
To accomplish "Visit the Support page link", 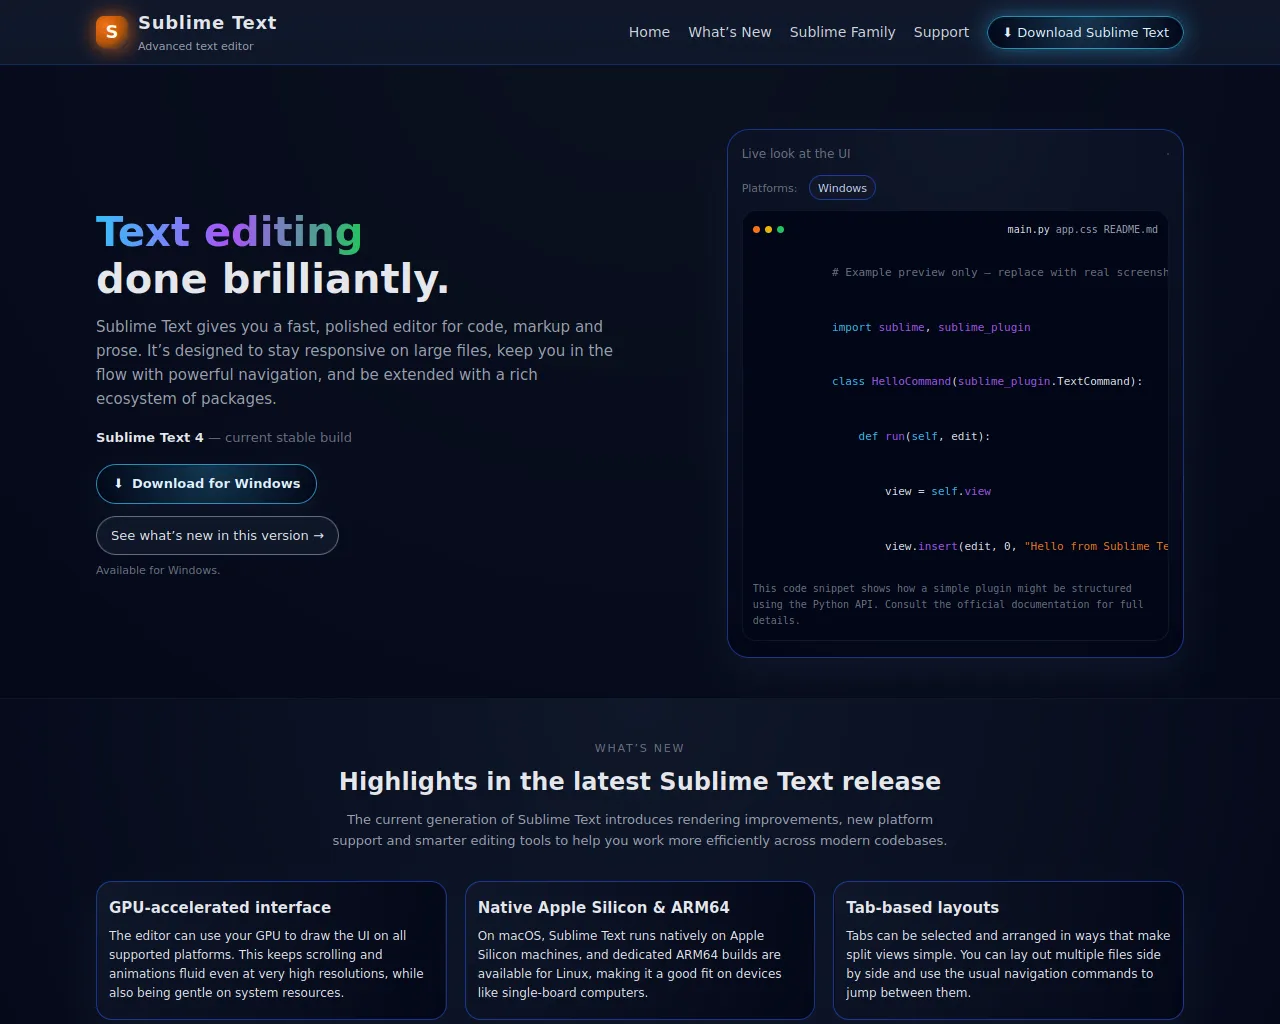I will pyautogui.click(x=941, y=32).
